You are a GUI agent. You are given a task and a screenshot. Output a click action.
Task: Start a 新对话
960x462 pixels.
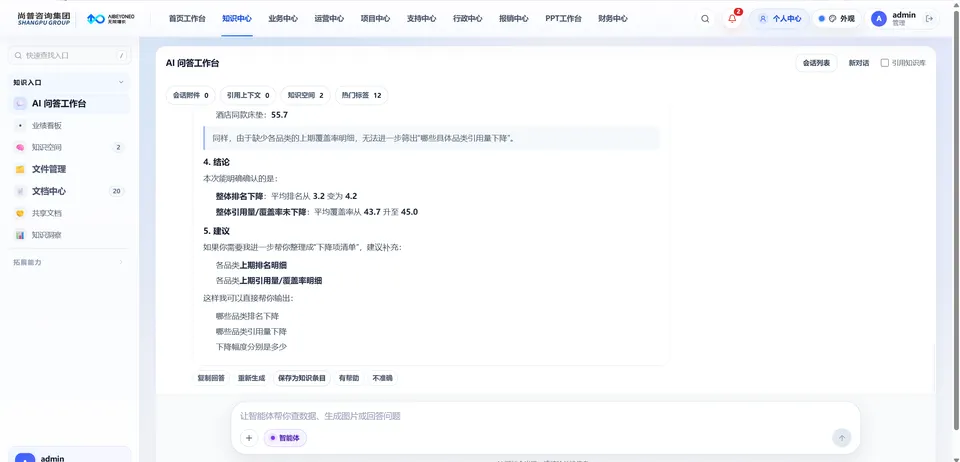[858, 63]
